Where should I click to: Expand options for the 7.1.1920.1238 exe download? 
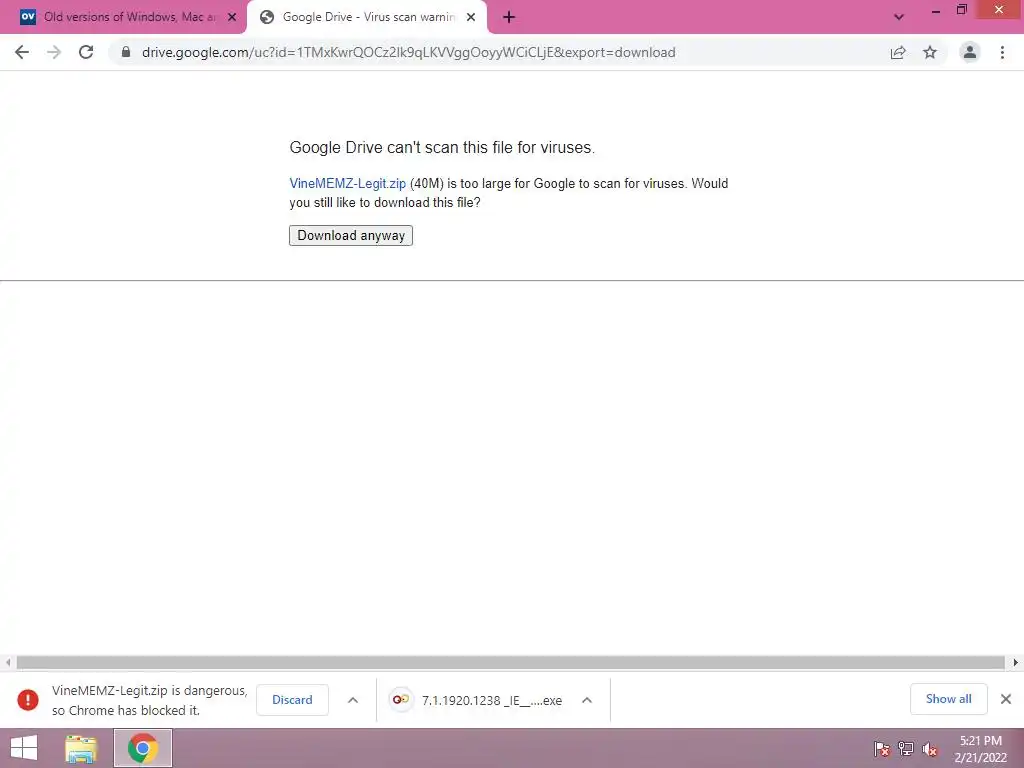pos(587,700)
